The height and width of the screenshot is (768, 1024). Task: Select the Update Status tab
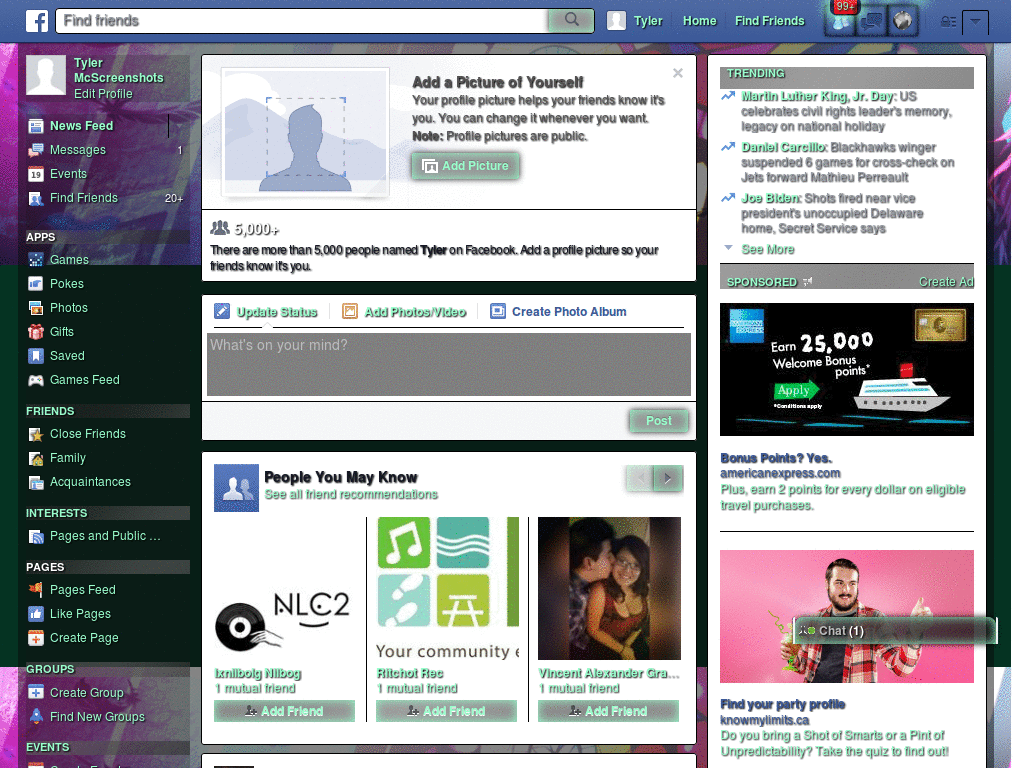pyautogui.click(x=266, y=312)
